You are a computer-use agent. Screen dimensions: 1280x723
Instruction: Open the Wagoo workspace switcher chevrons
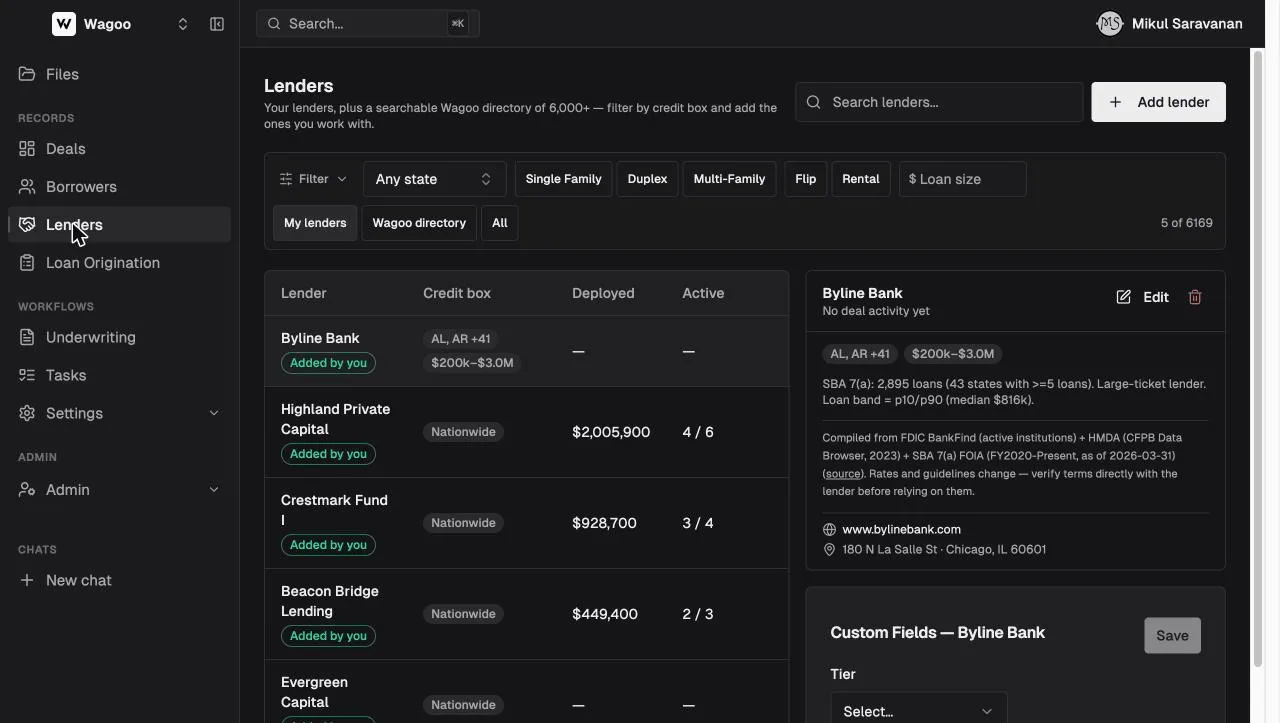click(183, 24)
